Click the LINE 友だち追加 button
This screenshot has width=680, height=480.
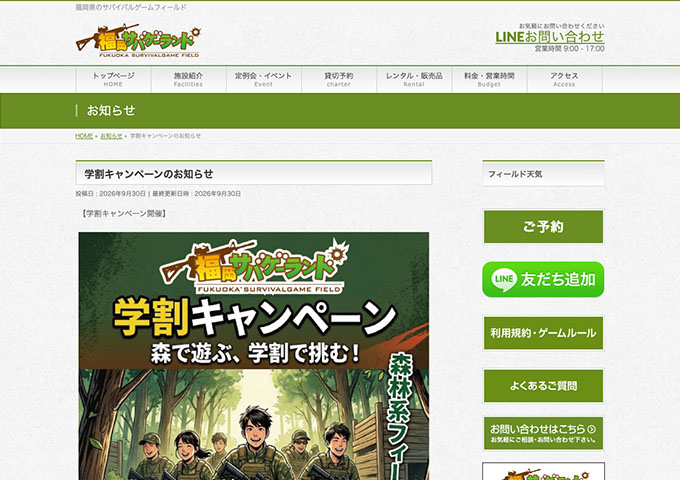[543, 279]
